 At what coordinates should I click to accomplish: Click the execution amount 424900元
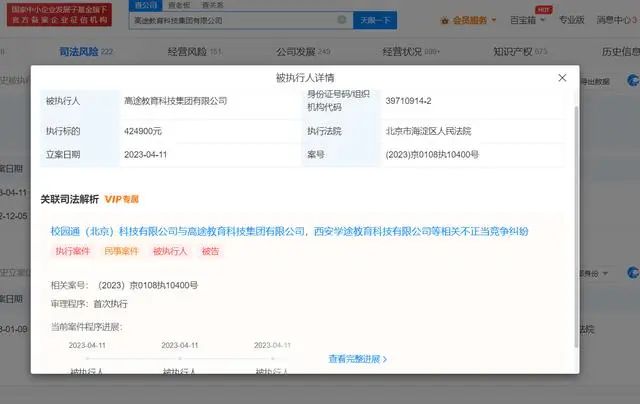[143, 131]
